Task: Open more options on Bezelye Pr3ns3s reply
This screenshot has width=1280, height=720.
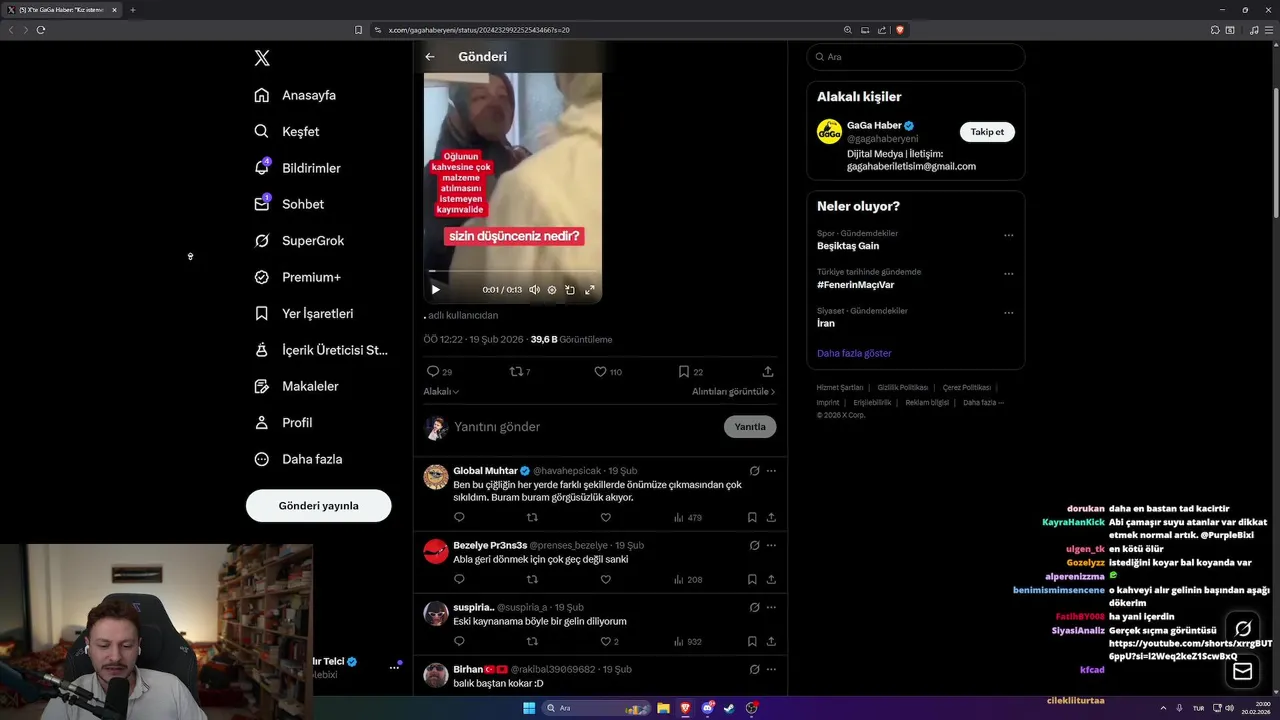Action: pos(771,546)
